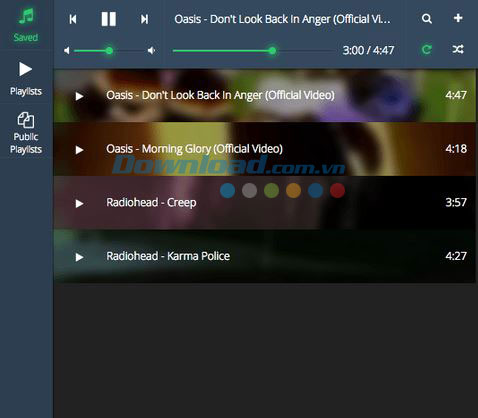Click the now-playing song title header
Image resolution: width=478 pixels, height=418 pixels.
[282, 19]
